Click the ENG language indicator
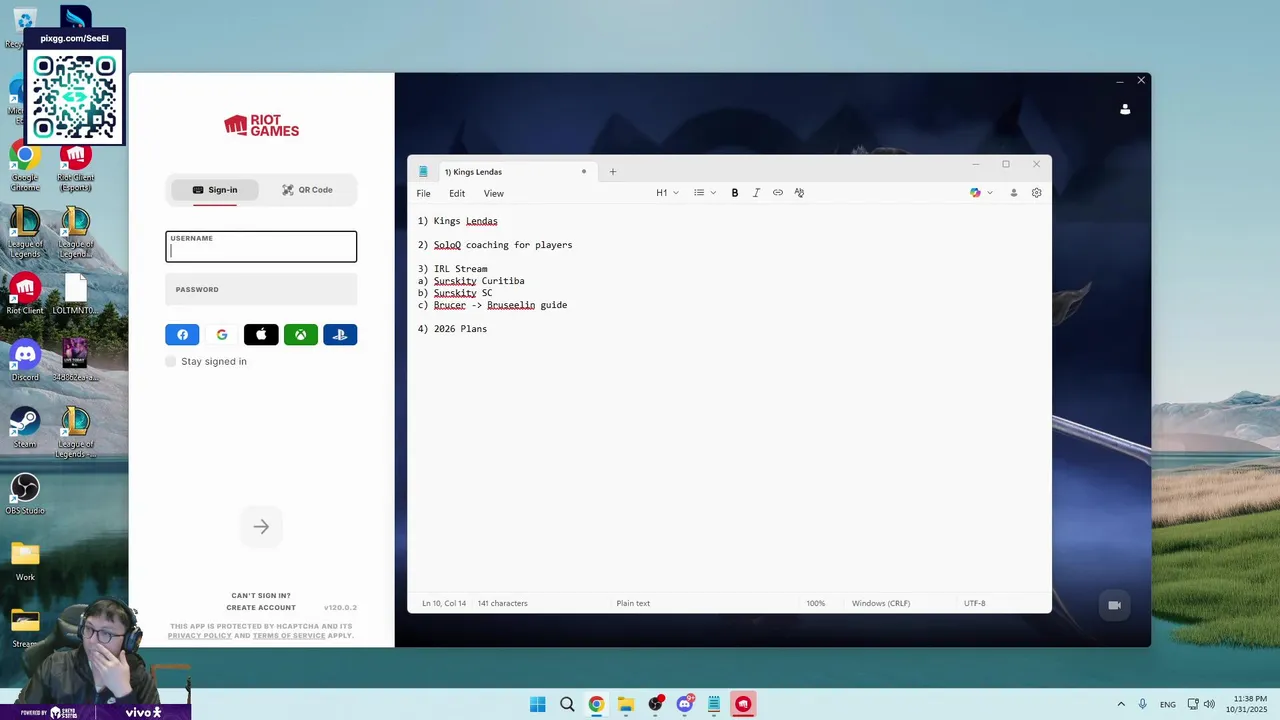The width and height of the screenshot is (1280, 720). 1168,705
